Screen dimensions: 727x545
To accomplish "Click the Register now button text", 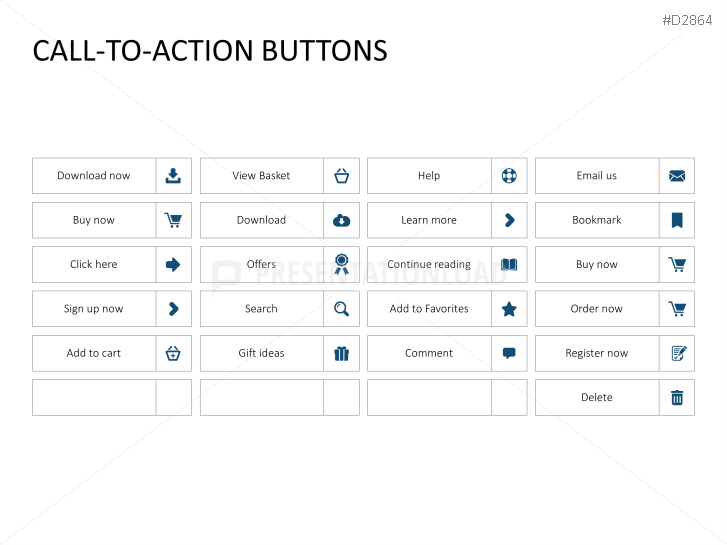I will click(x=597, y=353).
